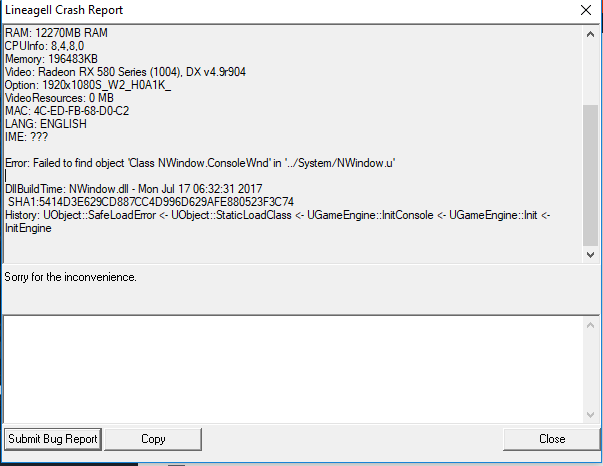Click the LANG: ENGLISH line

click(x=47, y=123)
